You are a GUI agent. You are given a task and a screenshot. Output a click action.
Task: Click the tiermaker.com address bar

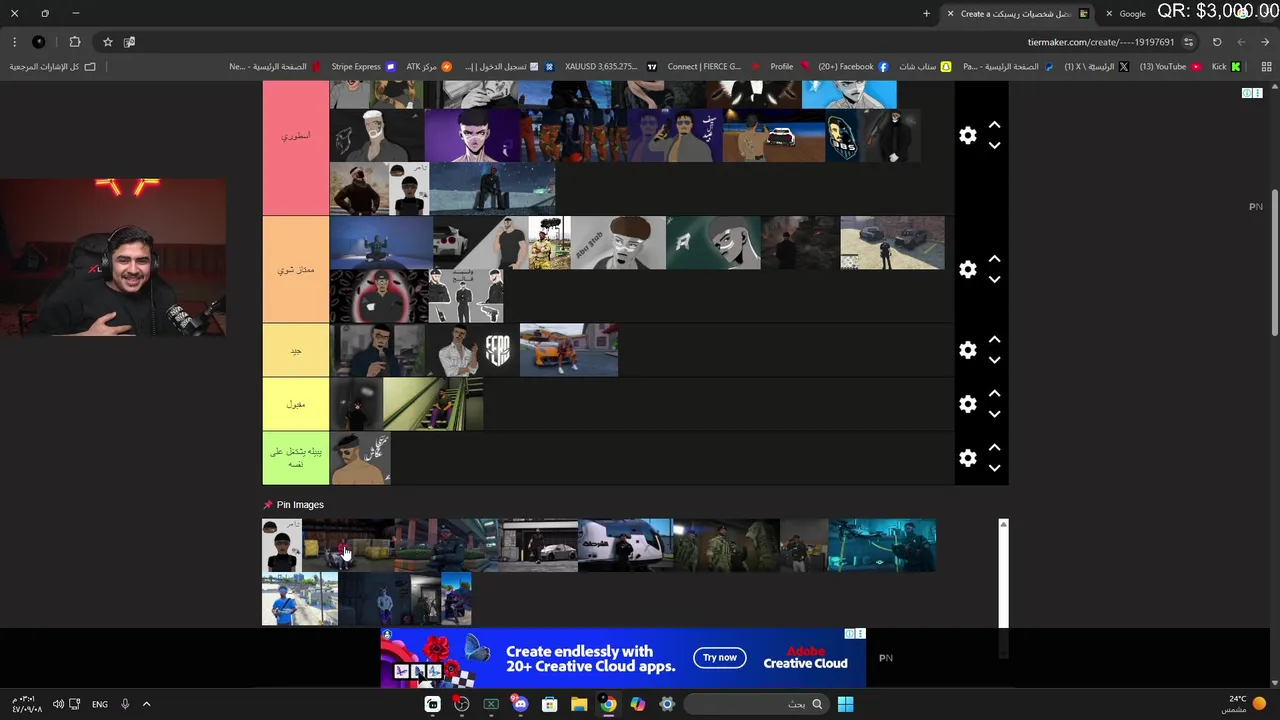click(x=1100, y=42)
